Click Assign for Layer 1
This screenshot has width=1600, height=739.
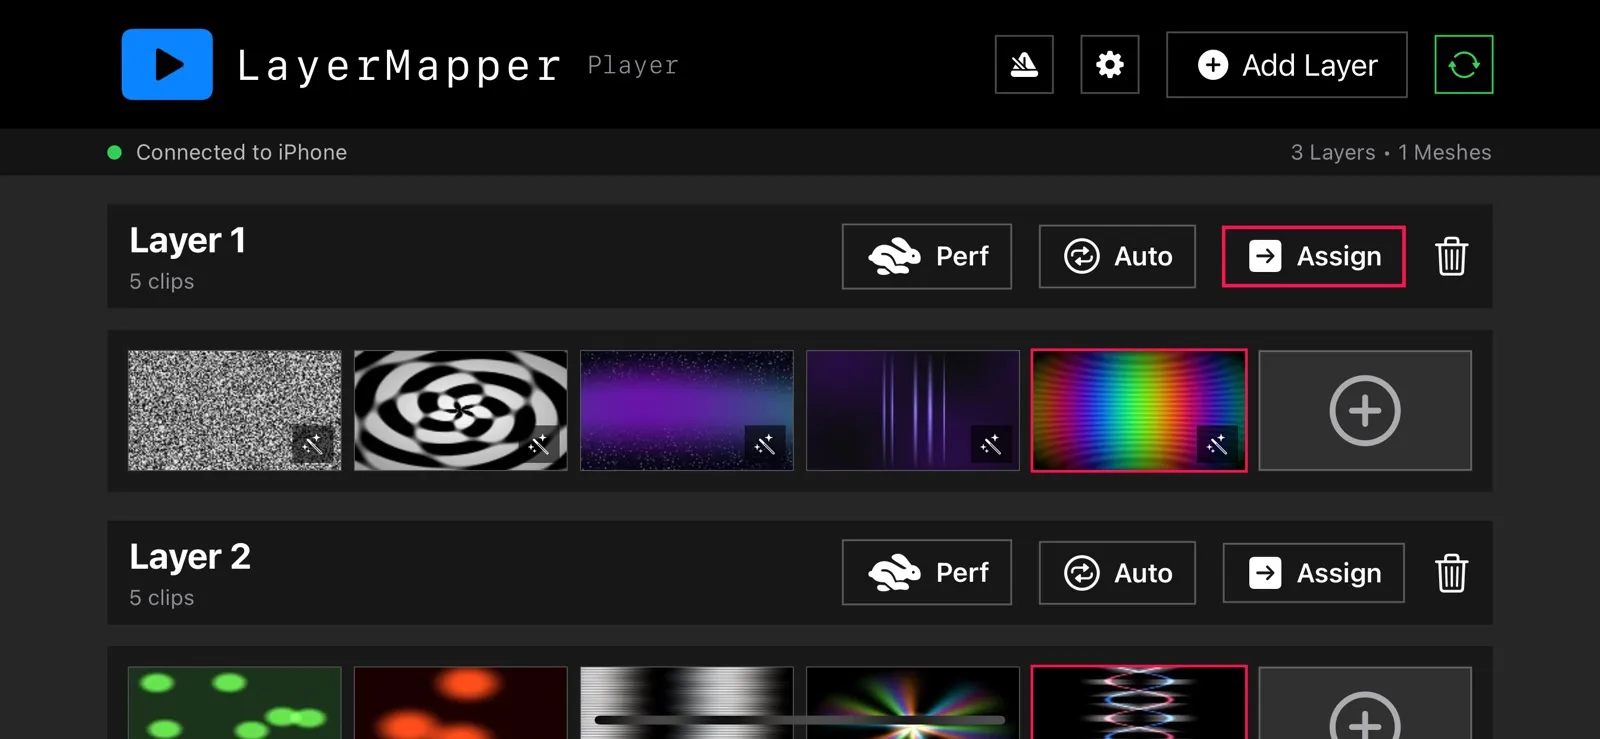(x=1314, y=257)
